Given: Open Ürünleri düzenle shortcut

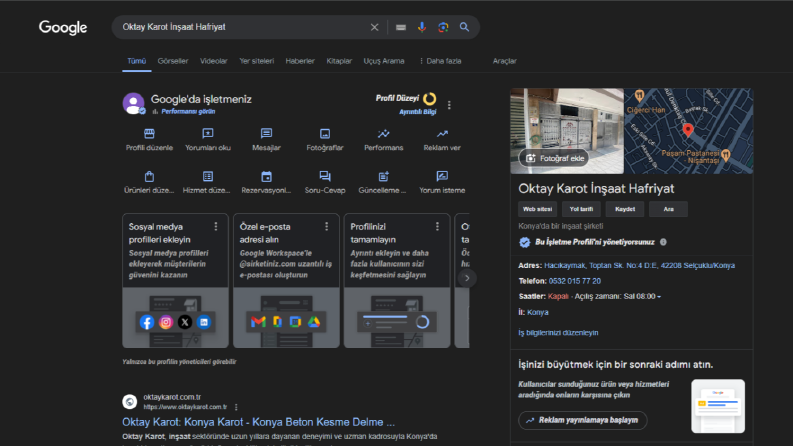Looking at the screenshot, I should (x=149, y=183).
